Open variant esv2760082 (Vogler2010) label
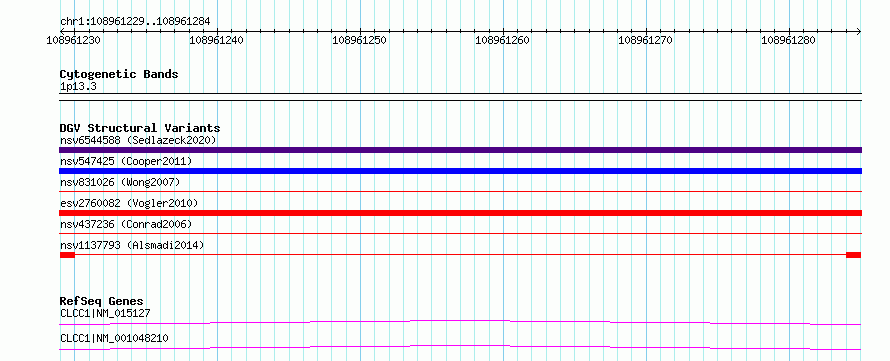 coord(129,203)
